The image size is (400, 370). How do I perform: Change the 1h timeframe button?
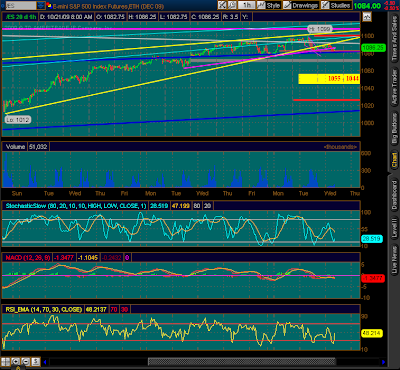pyautogui.click(x=247, y=5)
